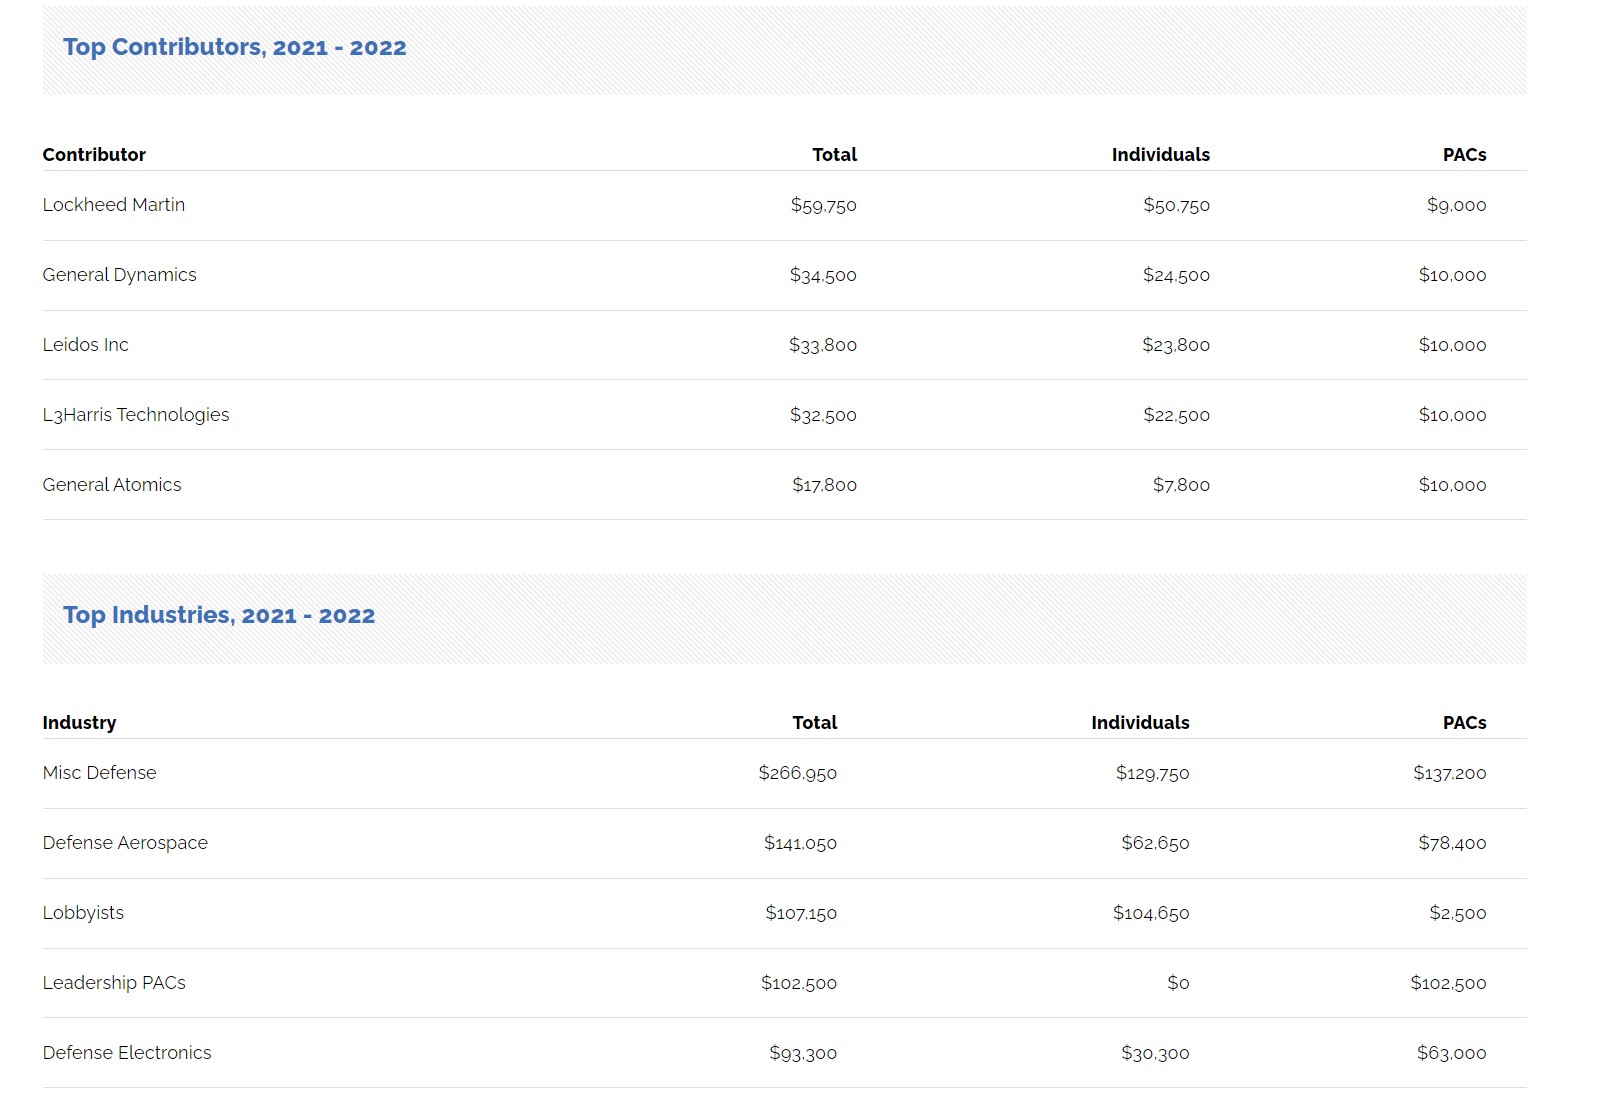Click Defense Electronics total $93,300
Screen dimensions: 1623x1099
803,1053
